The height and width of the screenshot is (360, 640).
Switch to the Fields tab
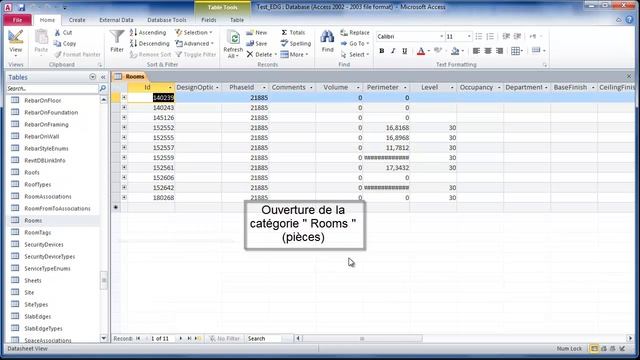[209, 20]
